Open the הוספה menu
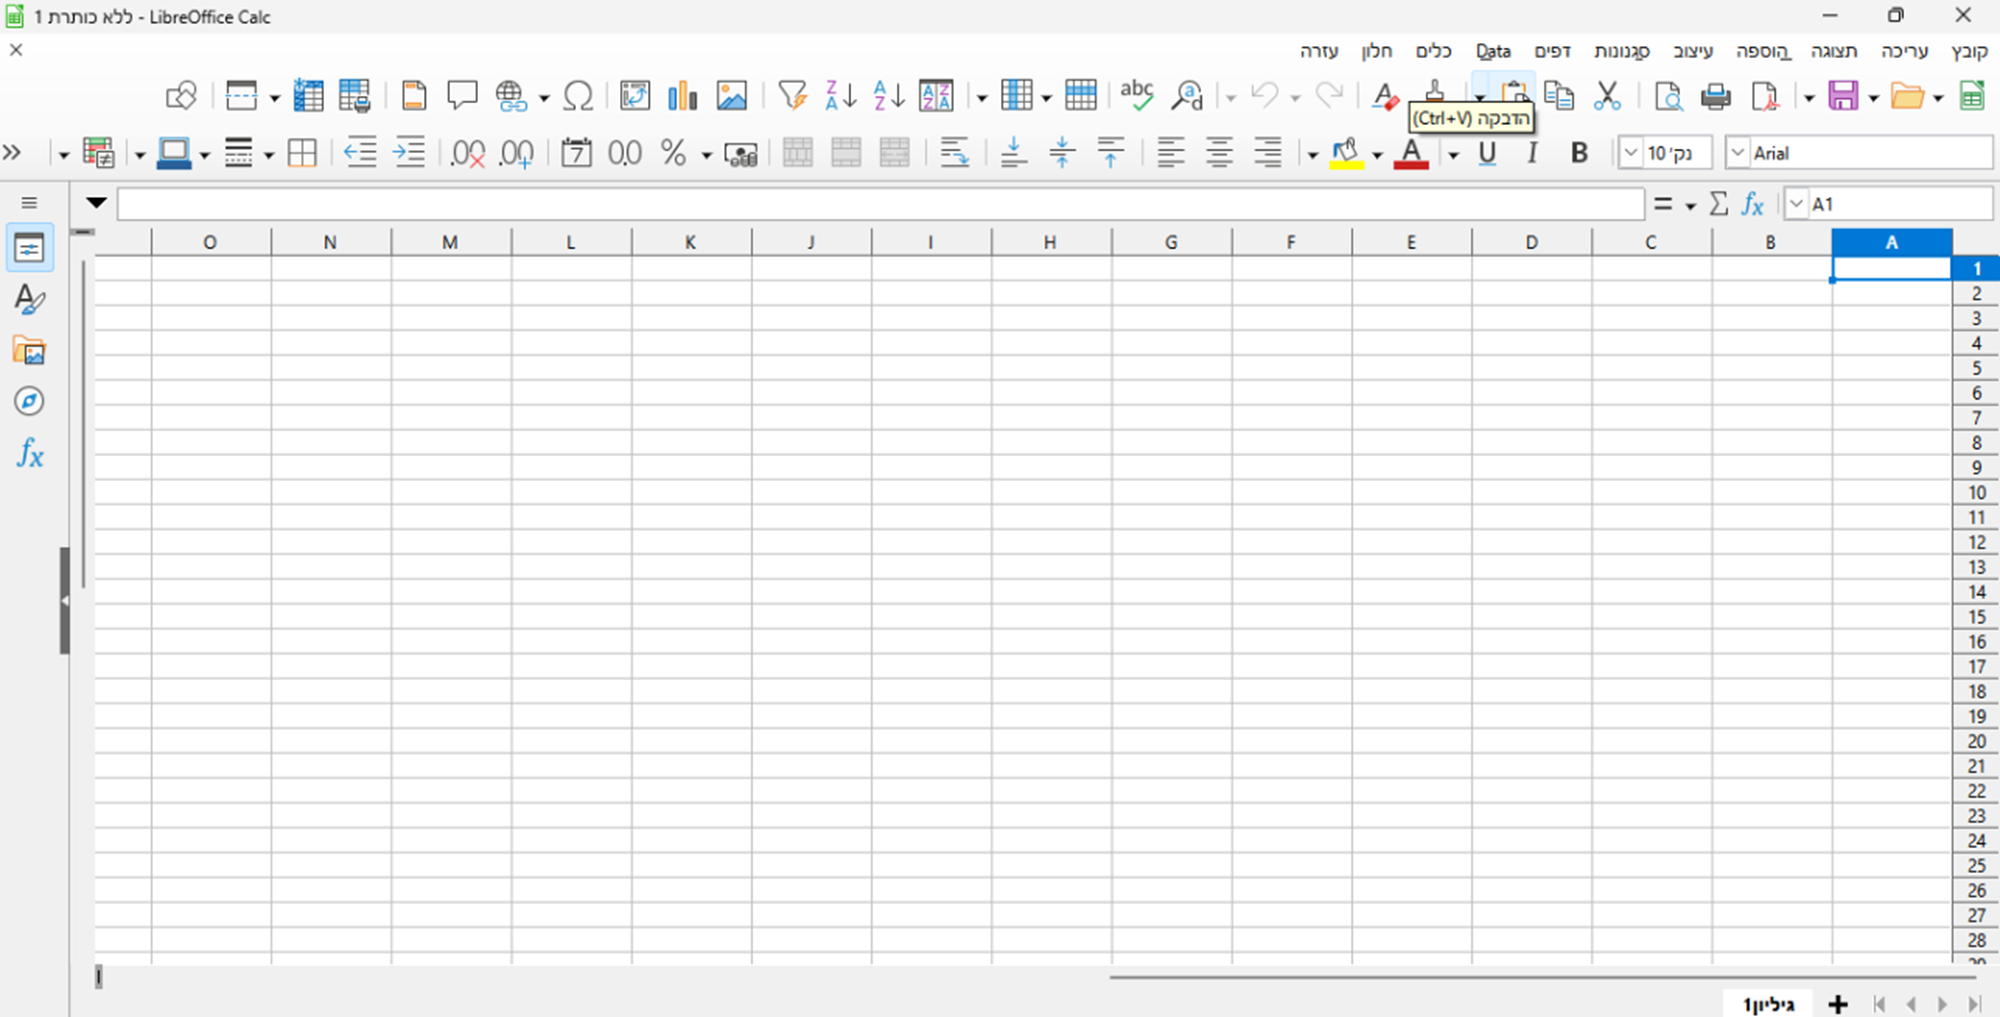 pos(1763,51)
